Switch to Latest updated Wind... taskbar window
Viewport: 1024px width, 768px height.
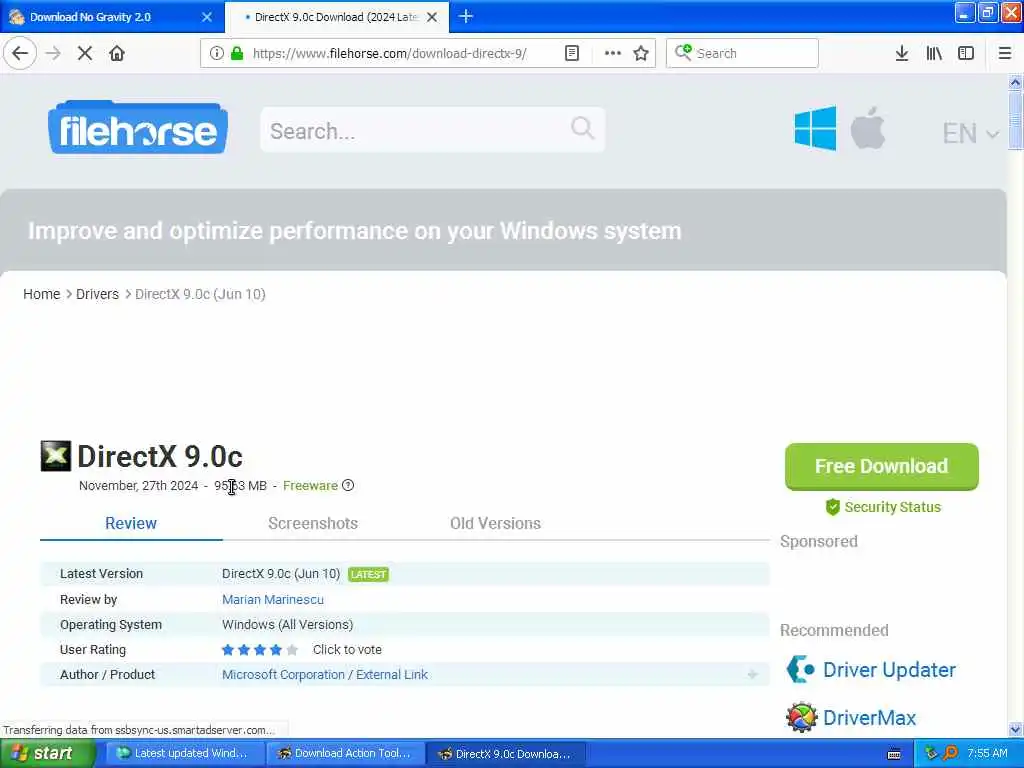185,753
